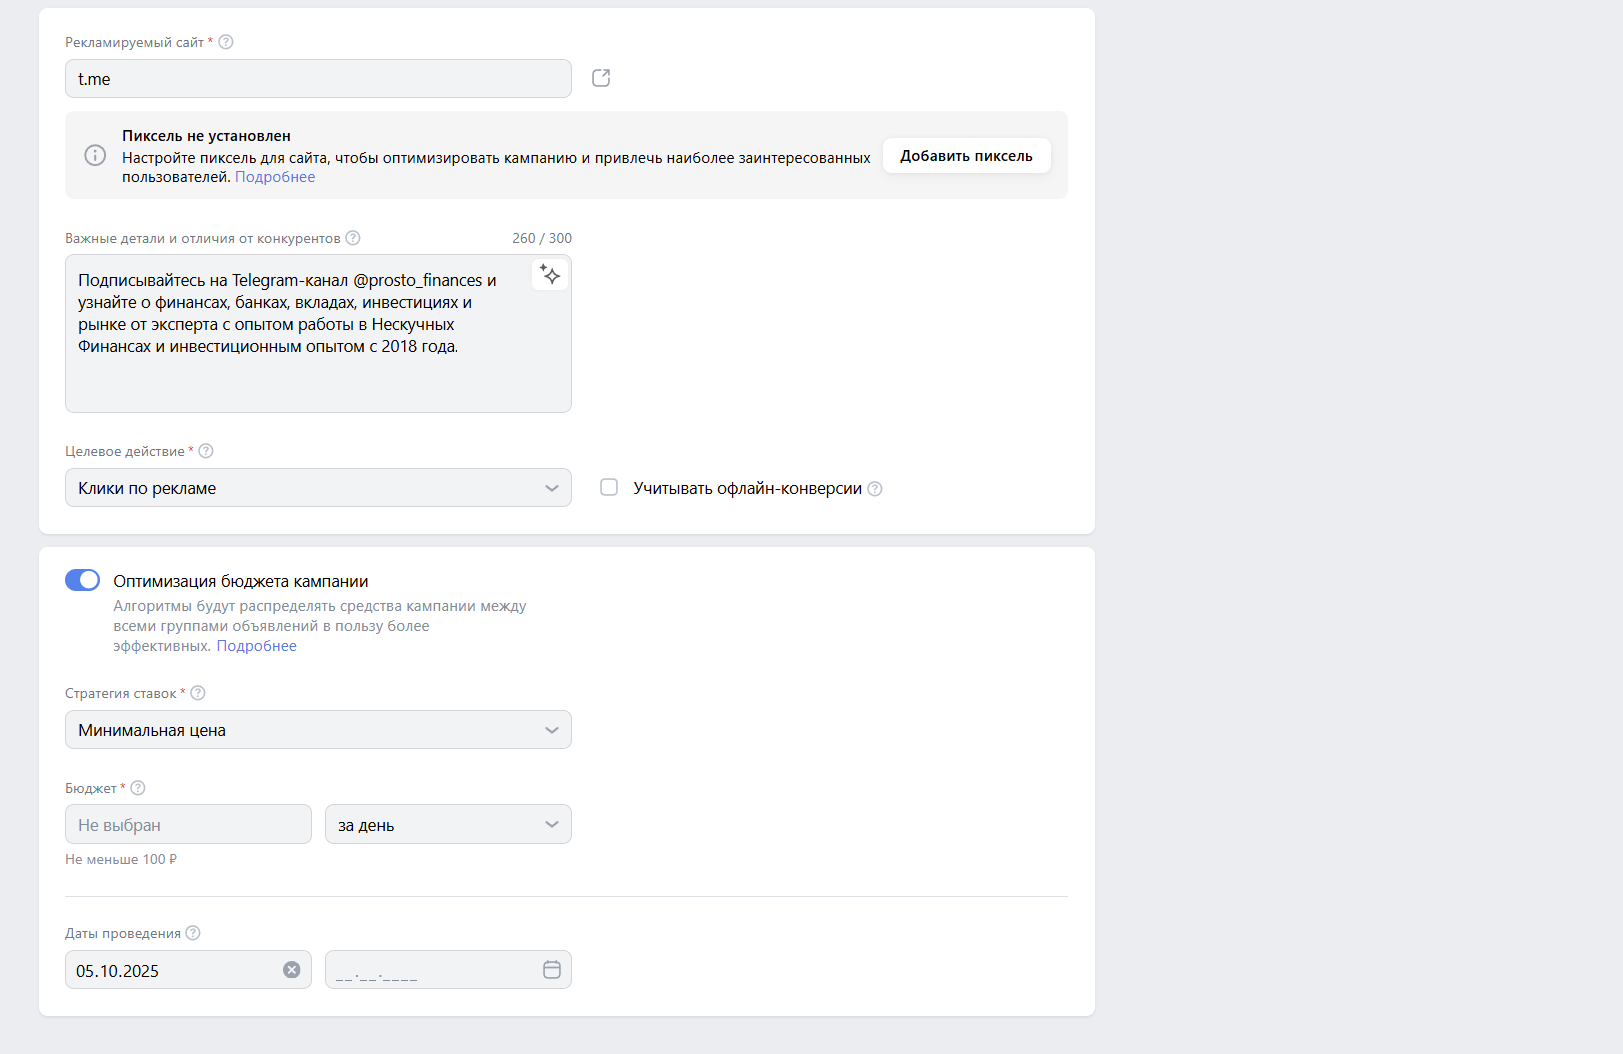
Task: Click help icon next to Стратегия ставок
Action: (198, 693)
